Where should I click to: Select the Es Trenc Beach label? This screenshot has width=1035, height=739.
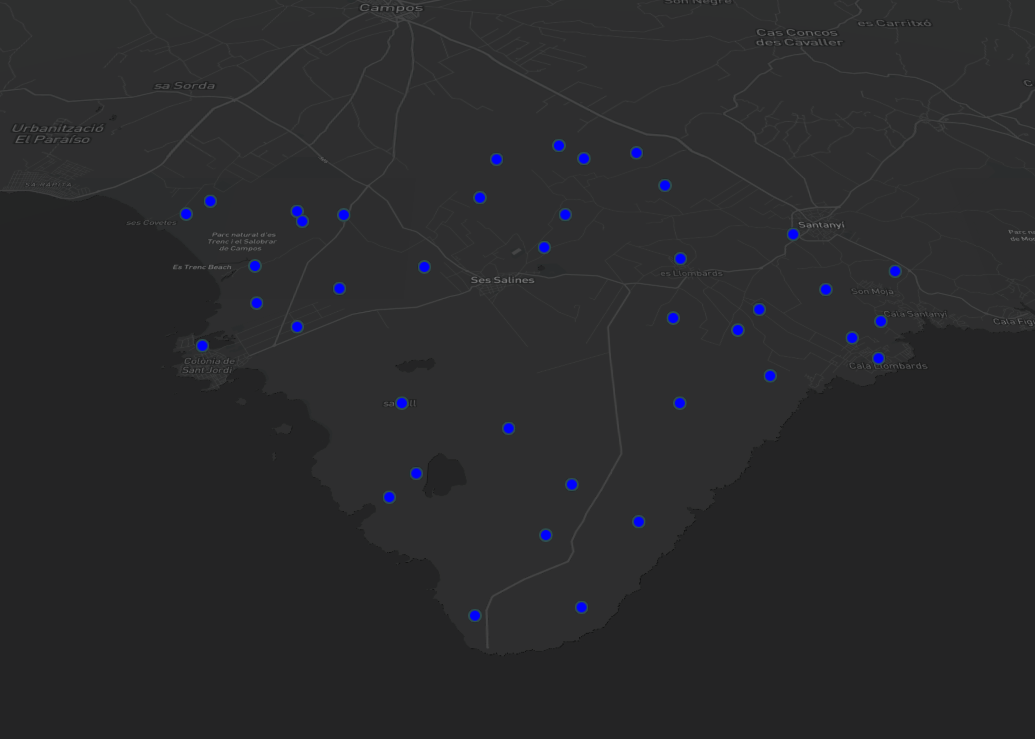[202, 267]
